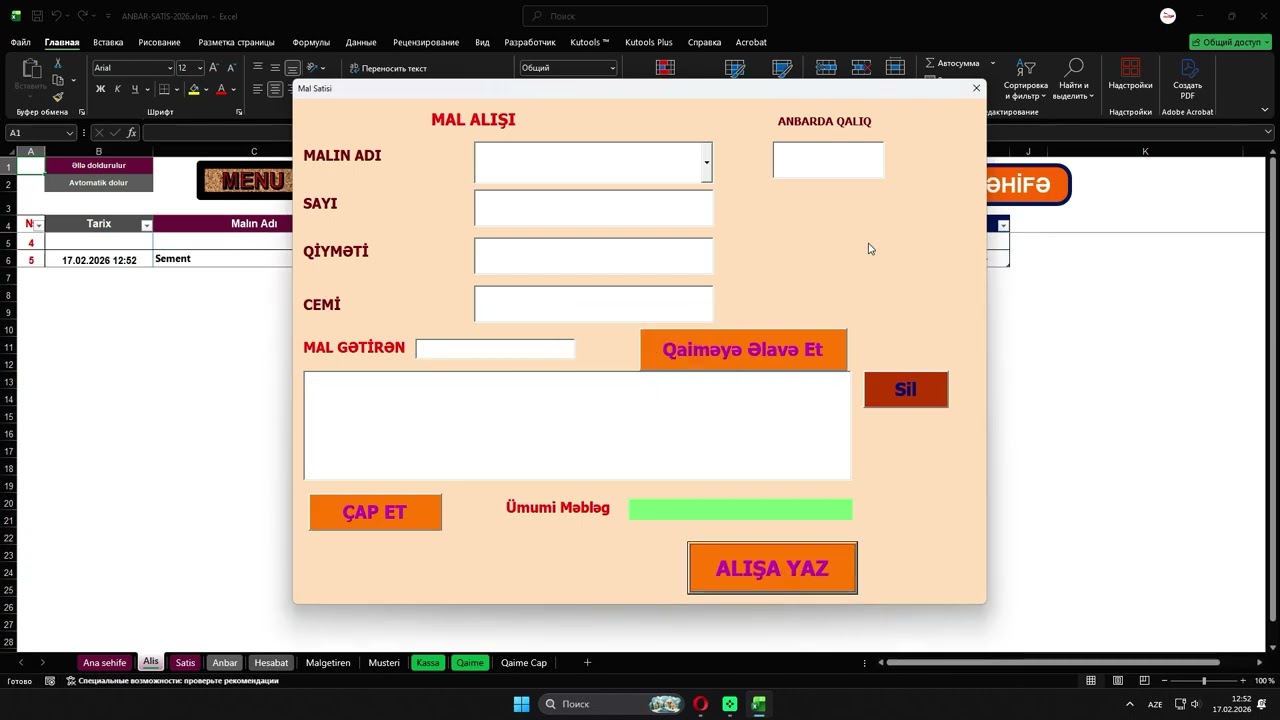Toggle underline (Ч) formatting
Image resolution: width=1280 pixels, height=720 pixels.
click(134, 89)
